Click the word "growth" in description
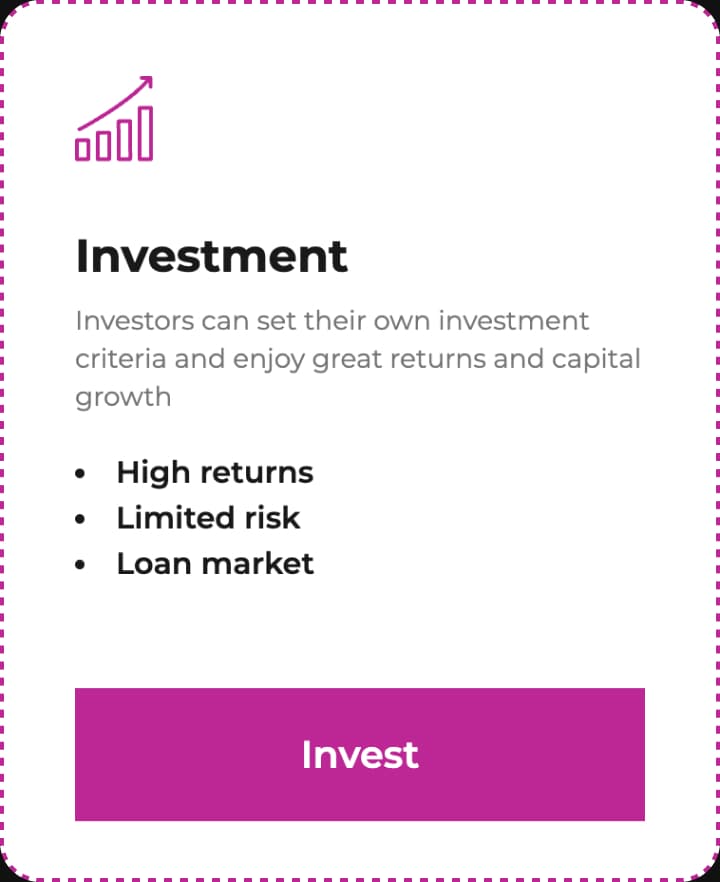The image size is (720, 882). click(x=123, y=397)
